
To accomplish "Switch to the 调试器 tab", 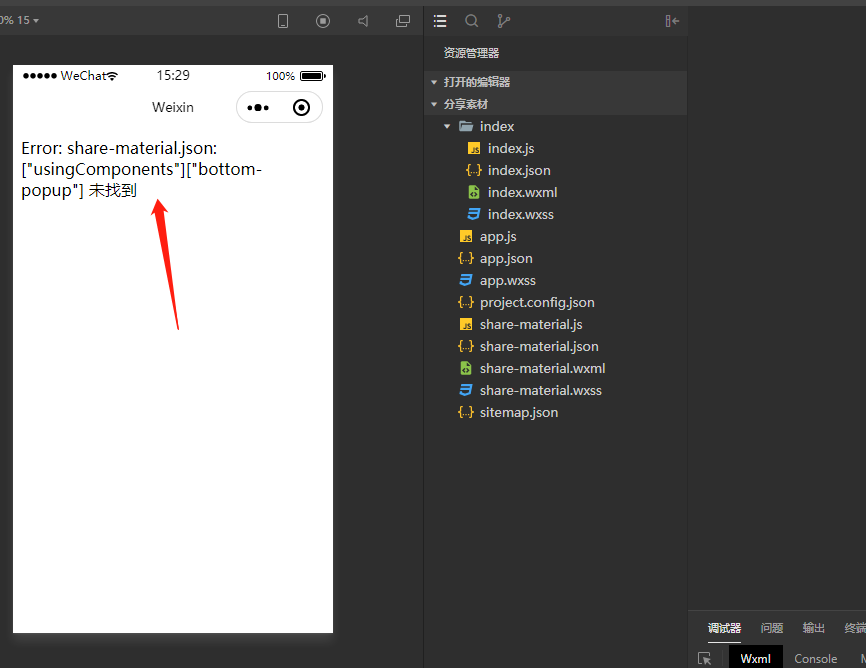I will pos(724,628).
